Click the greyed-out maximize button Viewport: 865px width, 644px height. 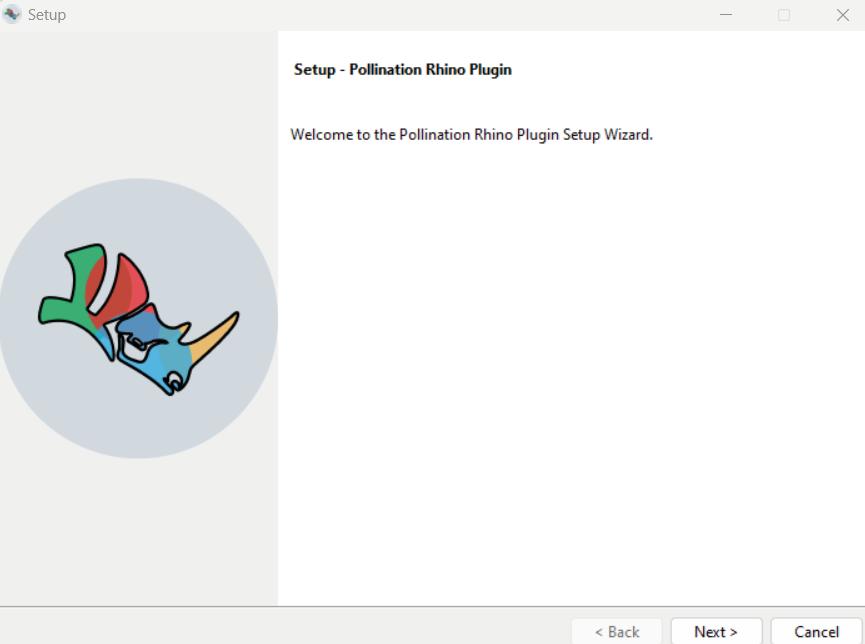pyautogui.click(x=783, y=15)
